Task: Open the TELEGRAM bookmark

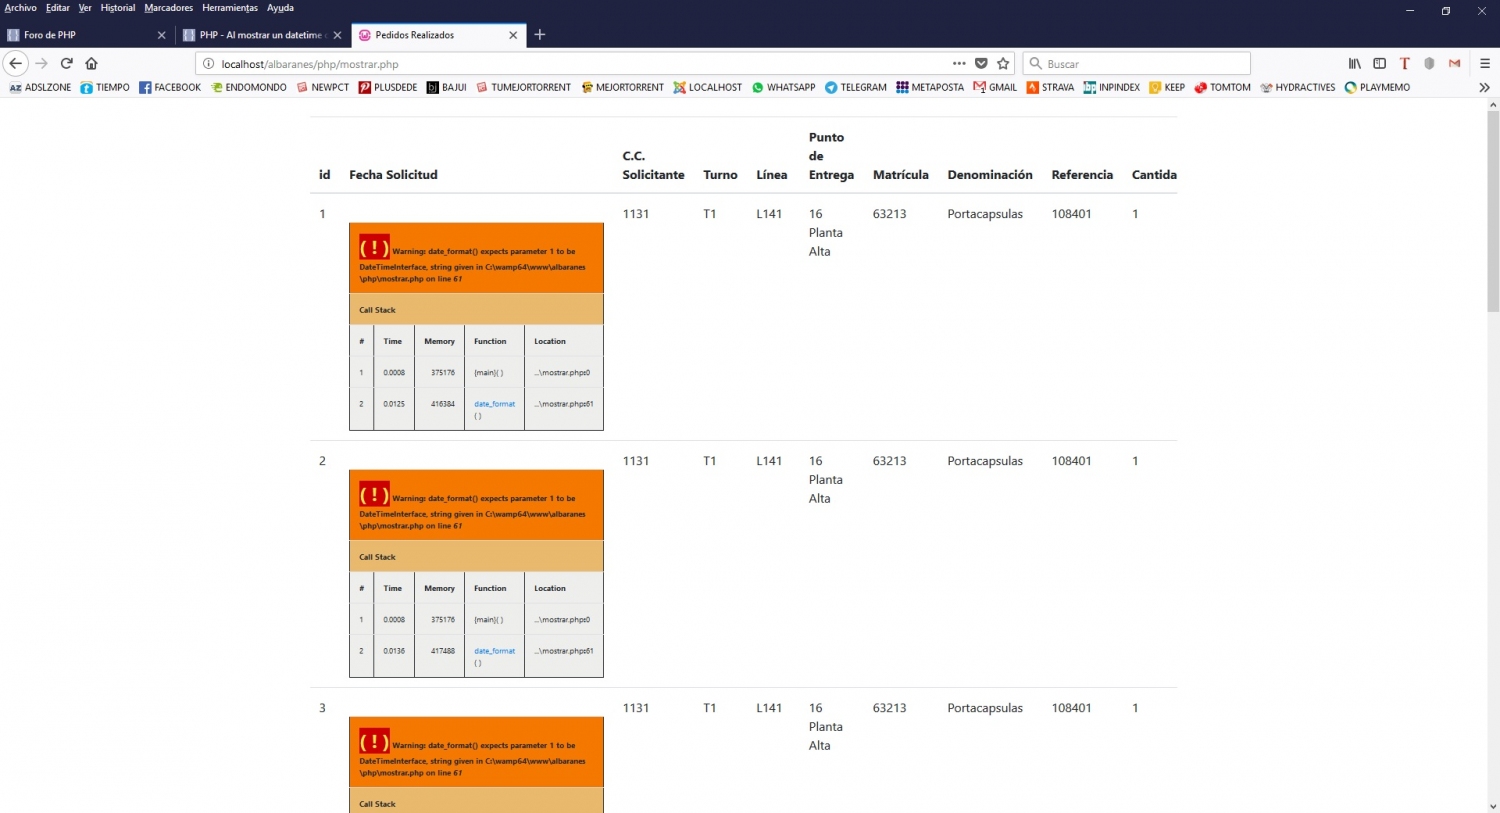Action: pyautogui.click(x=856, y=87)
